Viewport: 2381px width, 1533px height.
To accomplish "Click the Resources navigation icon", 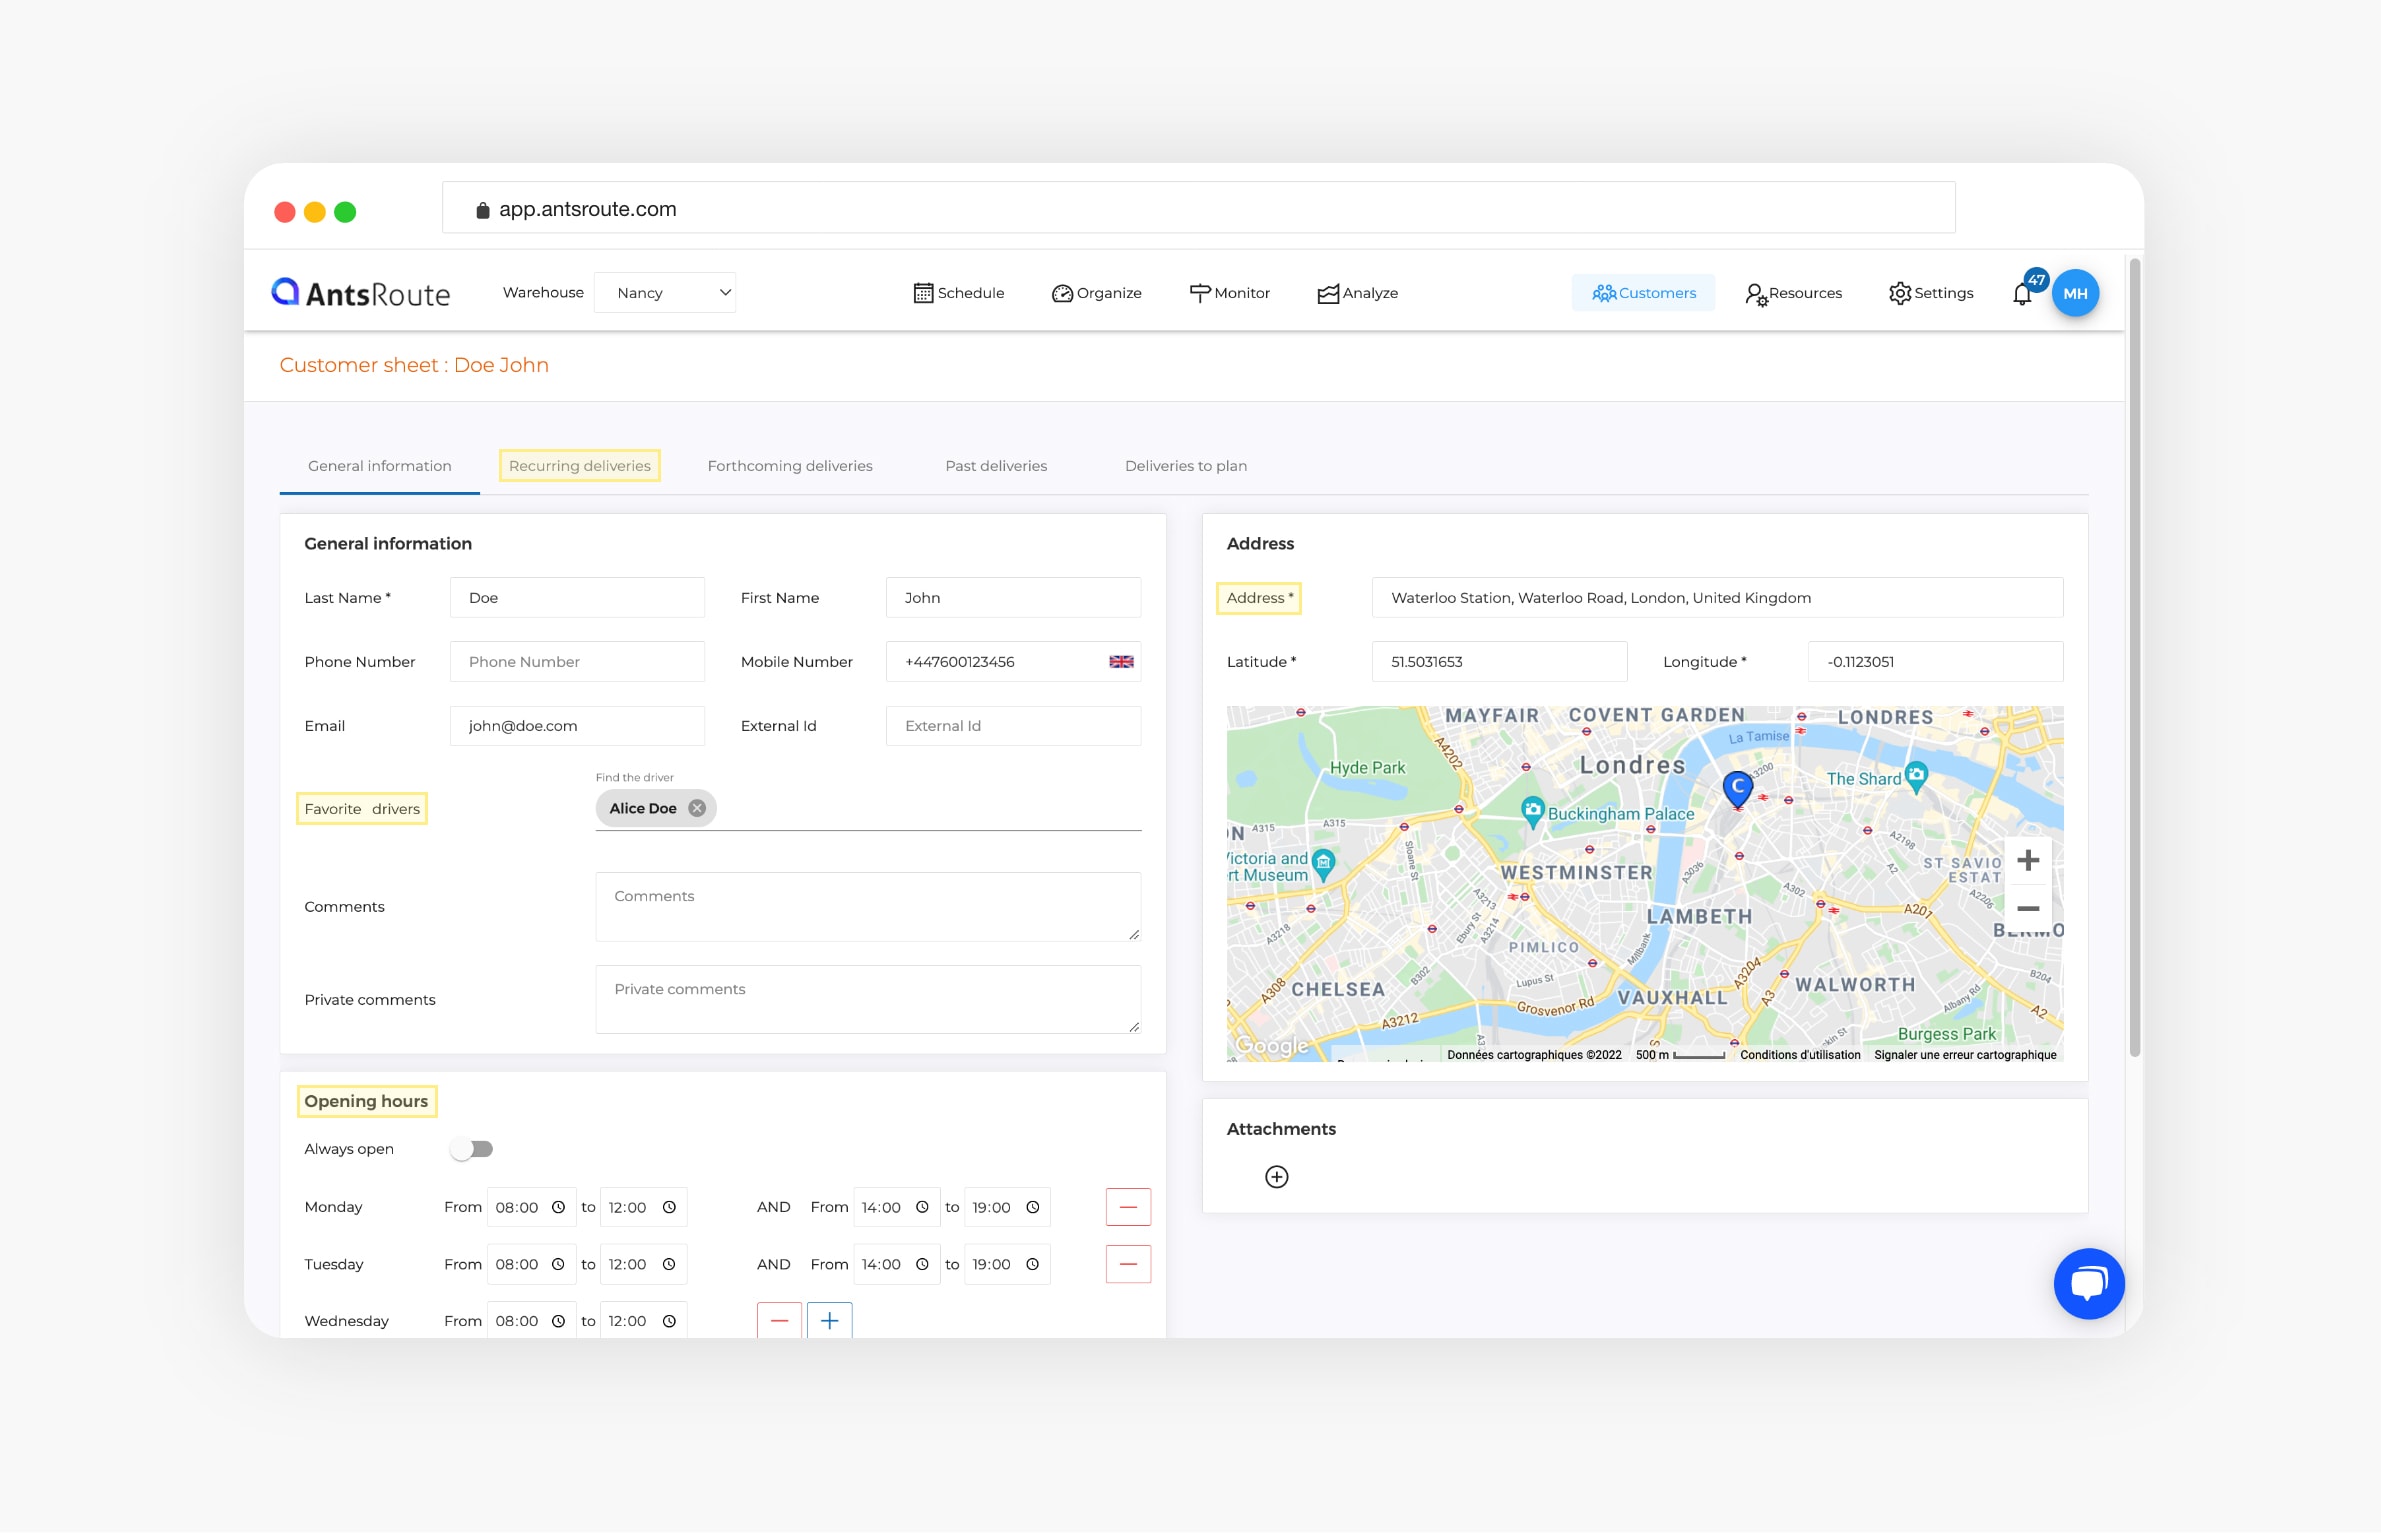I will click(x=1751, y=292).
